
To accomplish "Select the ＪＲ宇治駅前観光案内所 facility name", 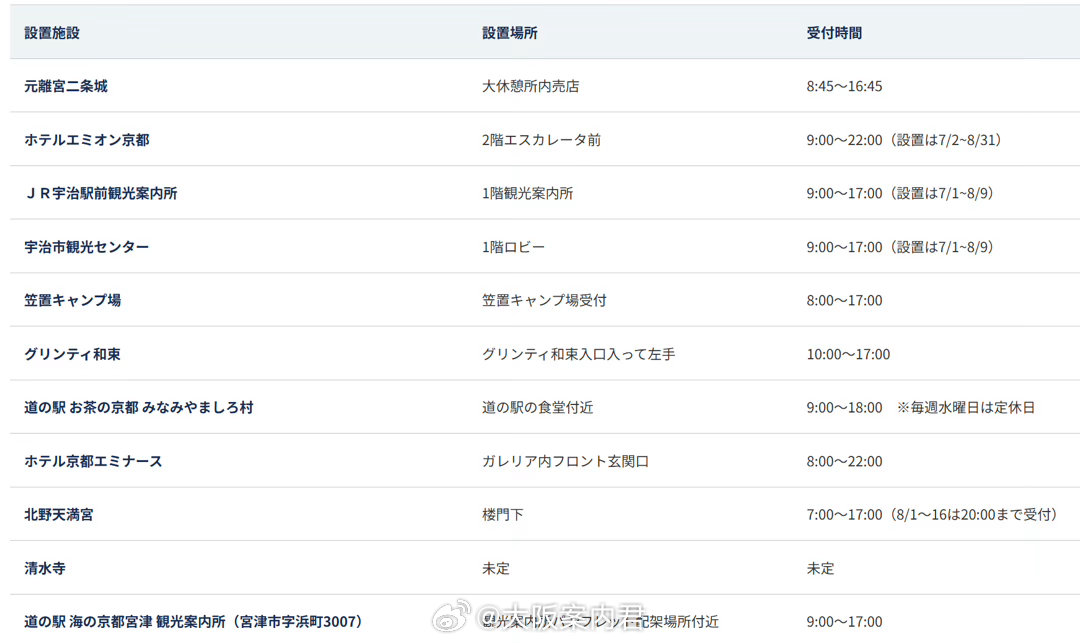I will coord(101,193).
